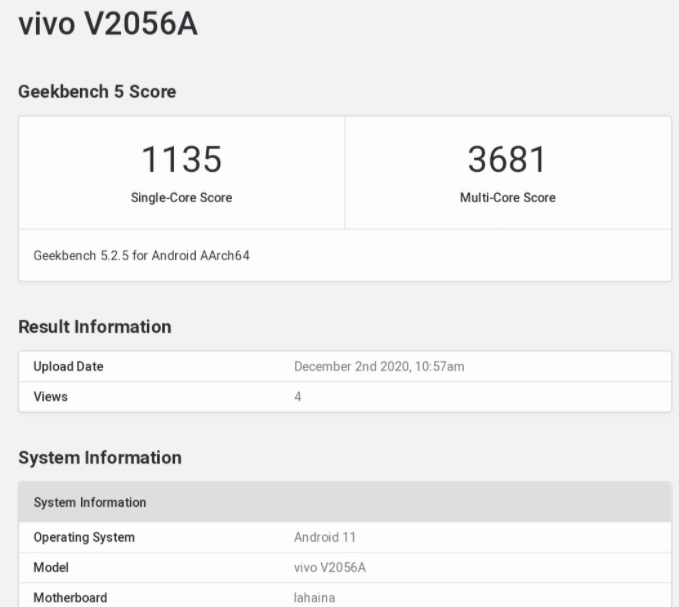Click the Upload Date row label
Image resolution: width=679 pixels, height=607 pixels.
click(68, 367)
